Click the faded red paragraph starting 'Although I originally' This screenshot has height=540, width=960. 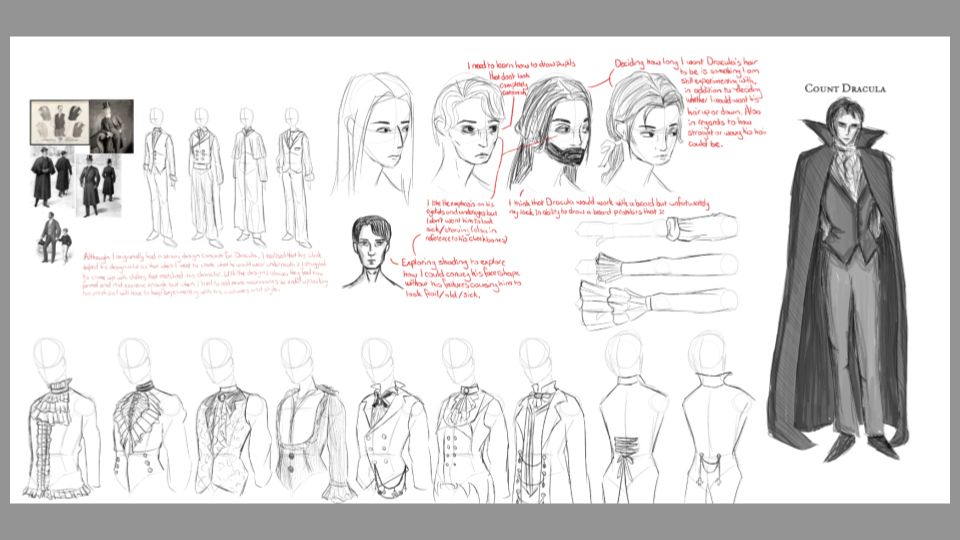[x=205, y=273]
